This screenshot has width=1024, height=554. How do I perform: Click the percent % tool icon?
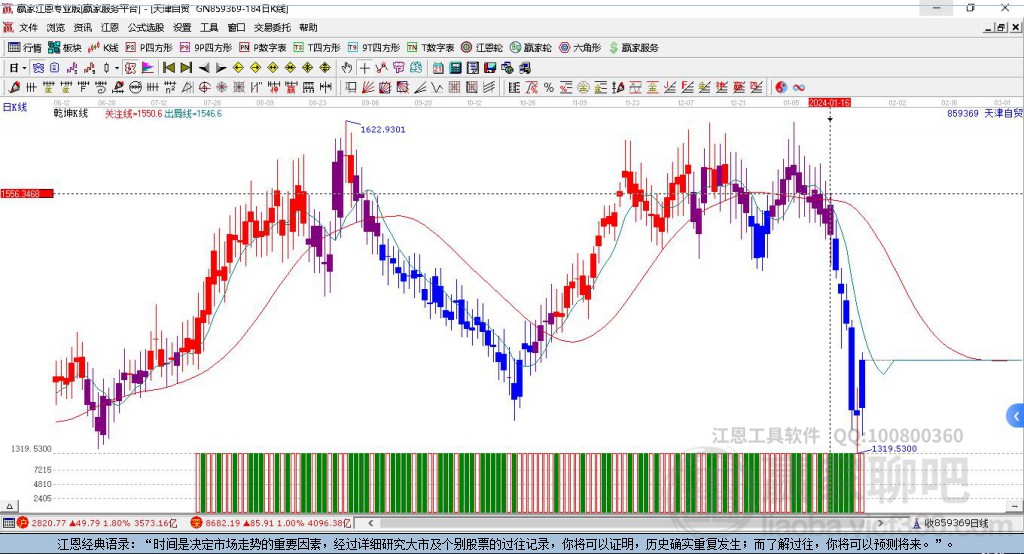549,88
